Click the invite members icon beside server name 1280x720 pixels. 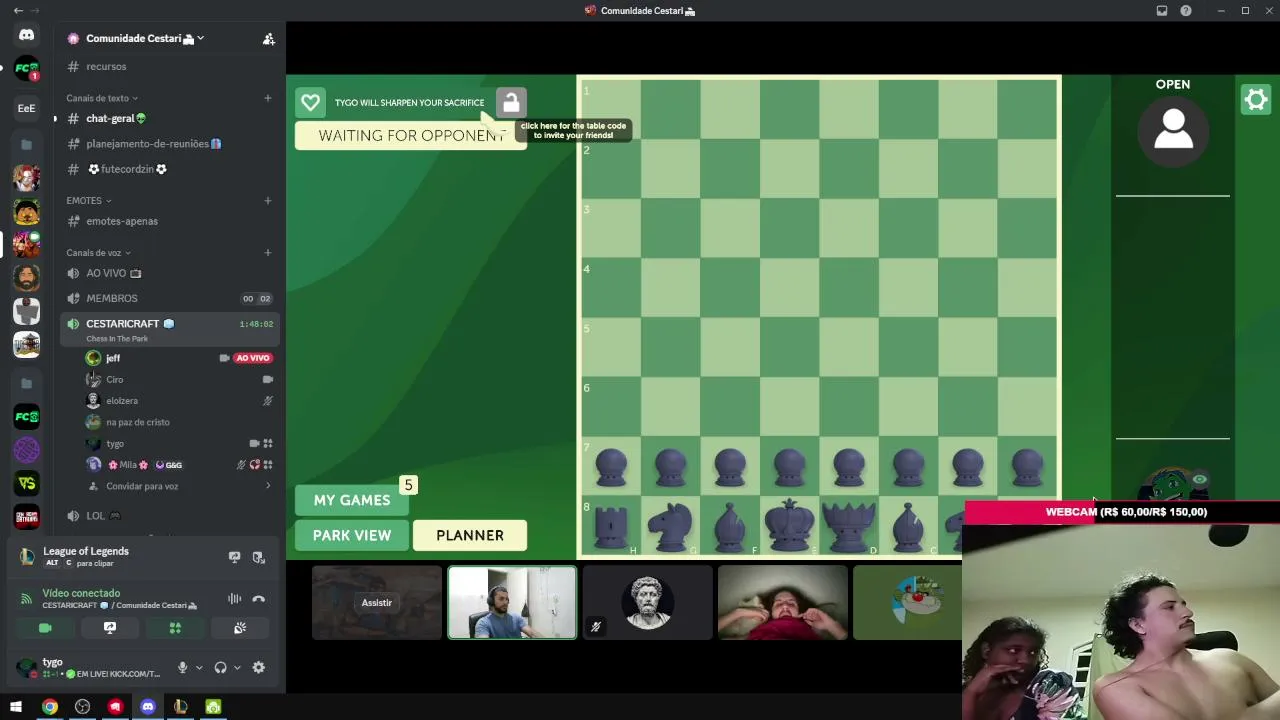click(x=268, y=39)
